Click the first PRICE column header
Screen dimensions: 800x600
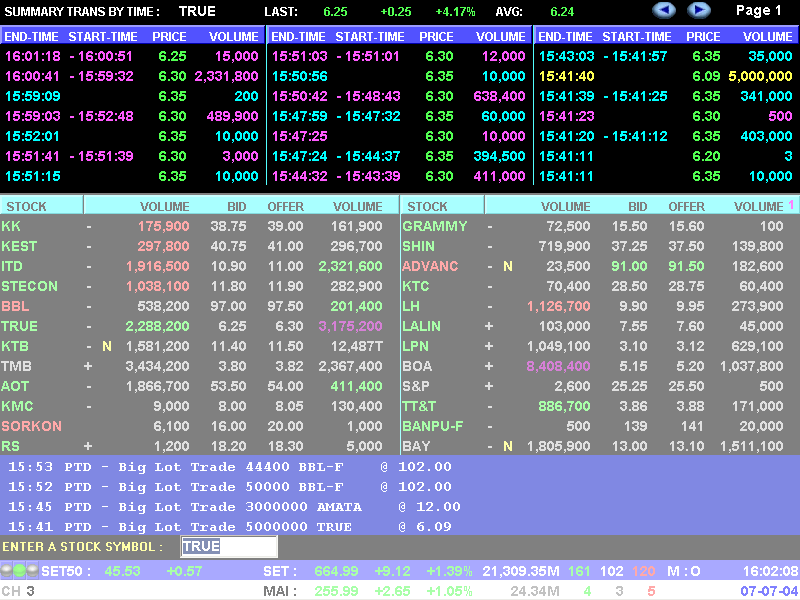(x=169, y=37)
